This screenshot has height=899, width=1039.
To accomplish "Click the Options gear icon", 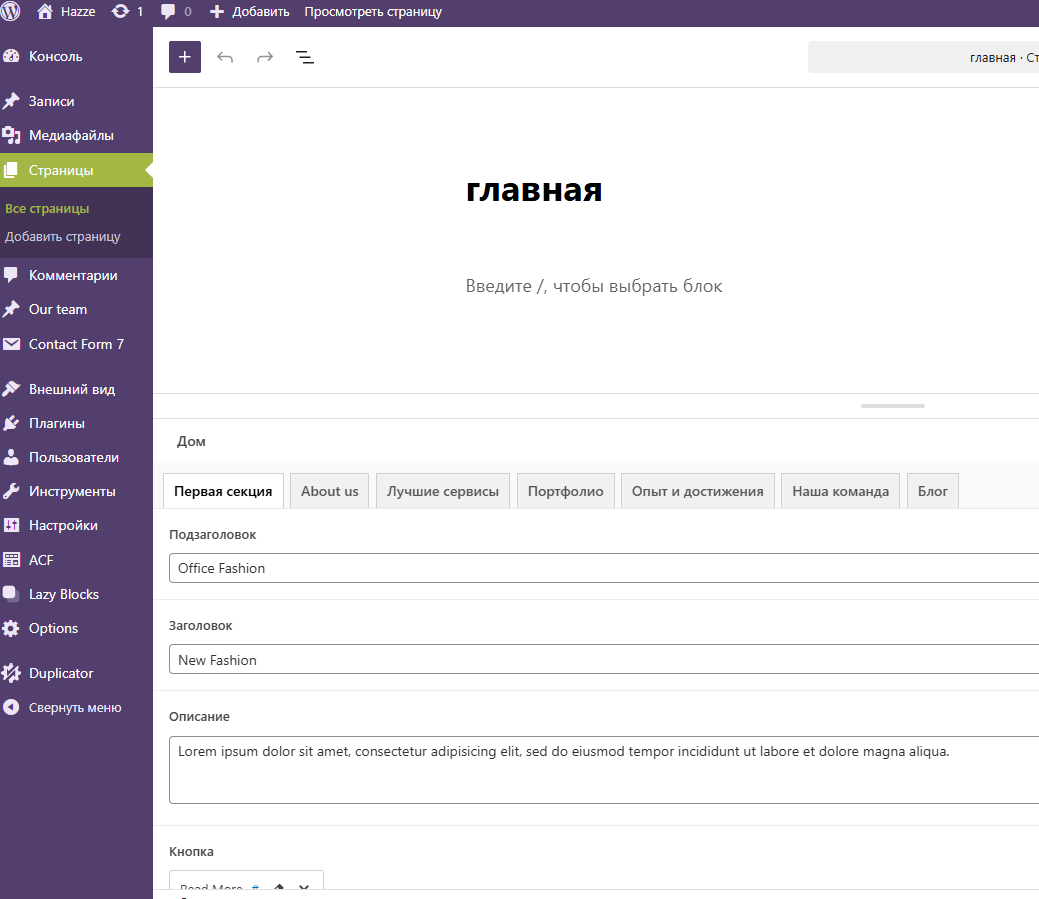I will [11, 628].
